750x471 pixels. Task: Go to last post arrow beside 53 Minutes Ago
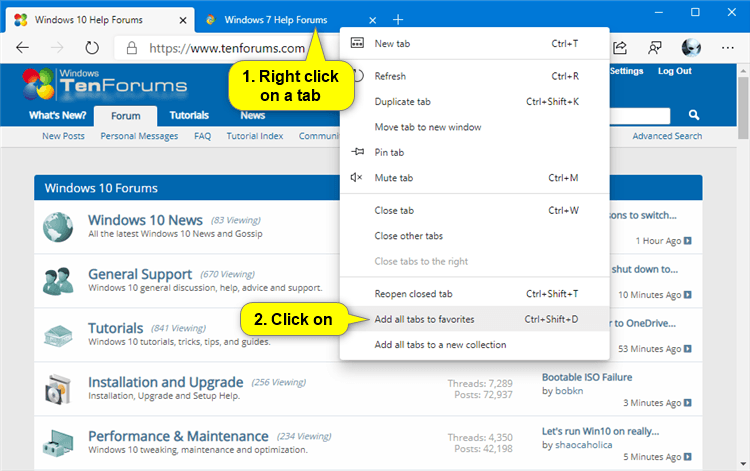tap(687, 349)
